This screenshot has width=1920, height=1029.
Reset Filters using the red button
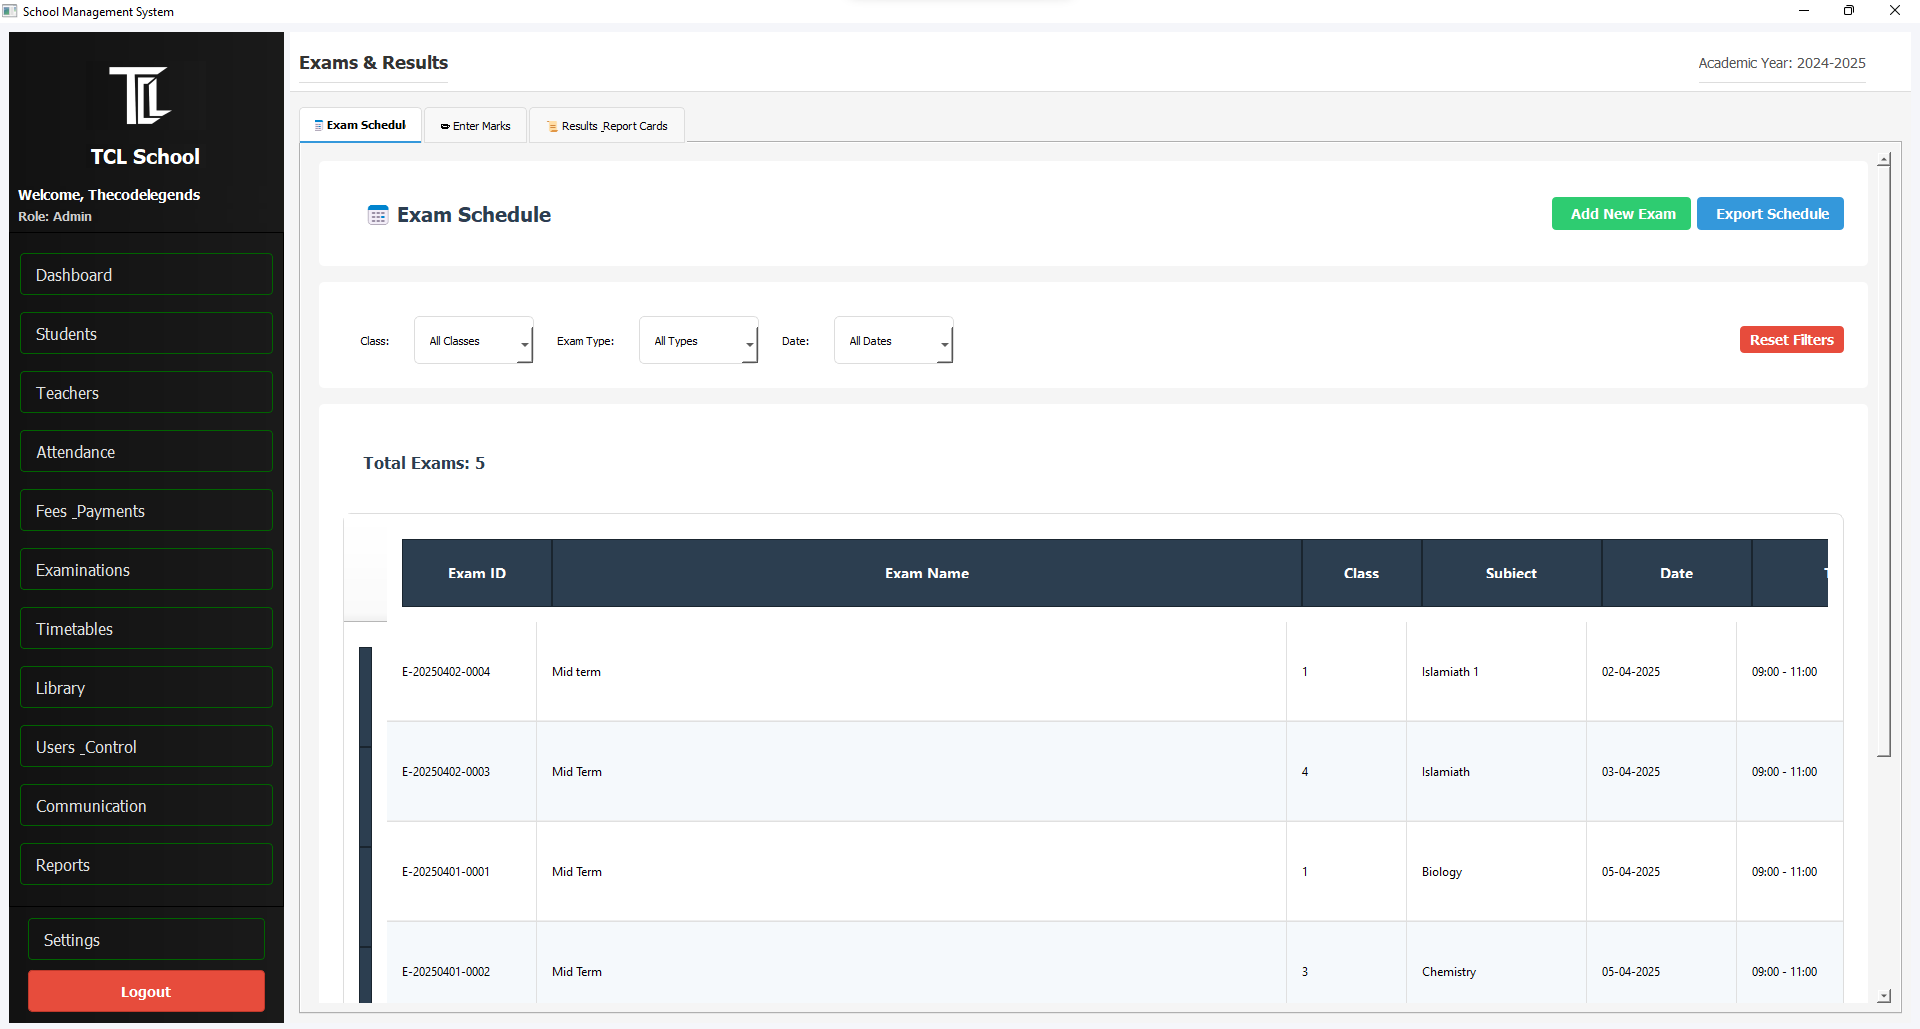(x=1791, y=340)
